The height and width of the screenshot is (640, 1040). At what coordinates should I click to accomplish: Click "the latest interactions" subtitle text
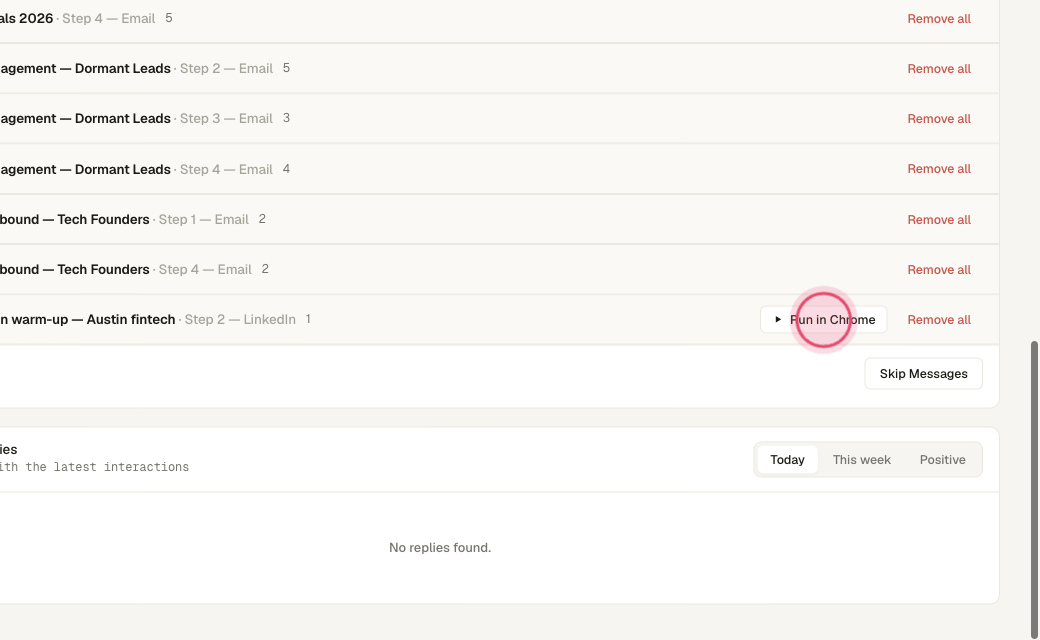point(107,467)
